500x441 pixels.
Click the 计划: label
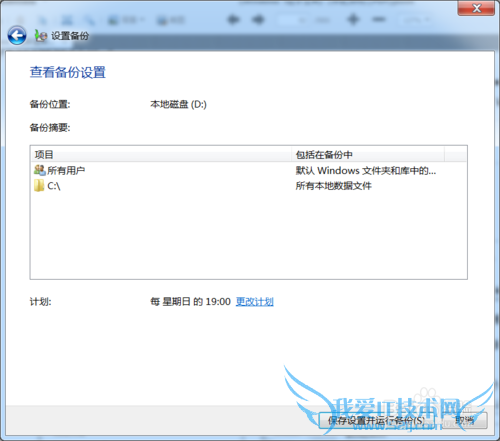[40, 302]
